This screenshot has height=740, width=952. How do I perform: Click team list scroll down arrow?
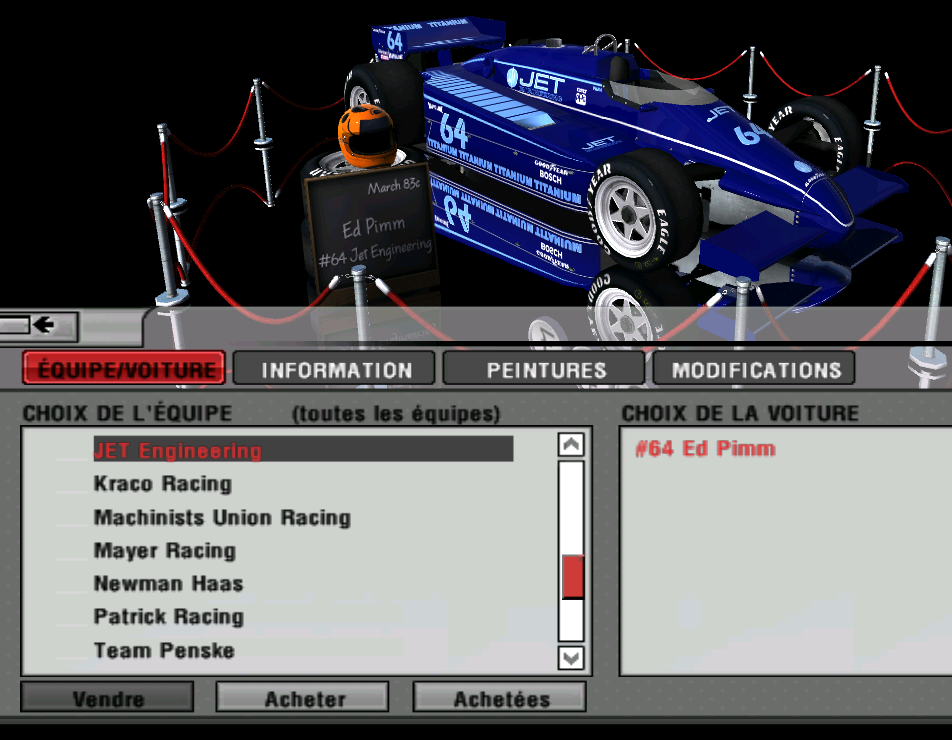[x=571, y=657]
